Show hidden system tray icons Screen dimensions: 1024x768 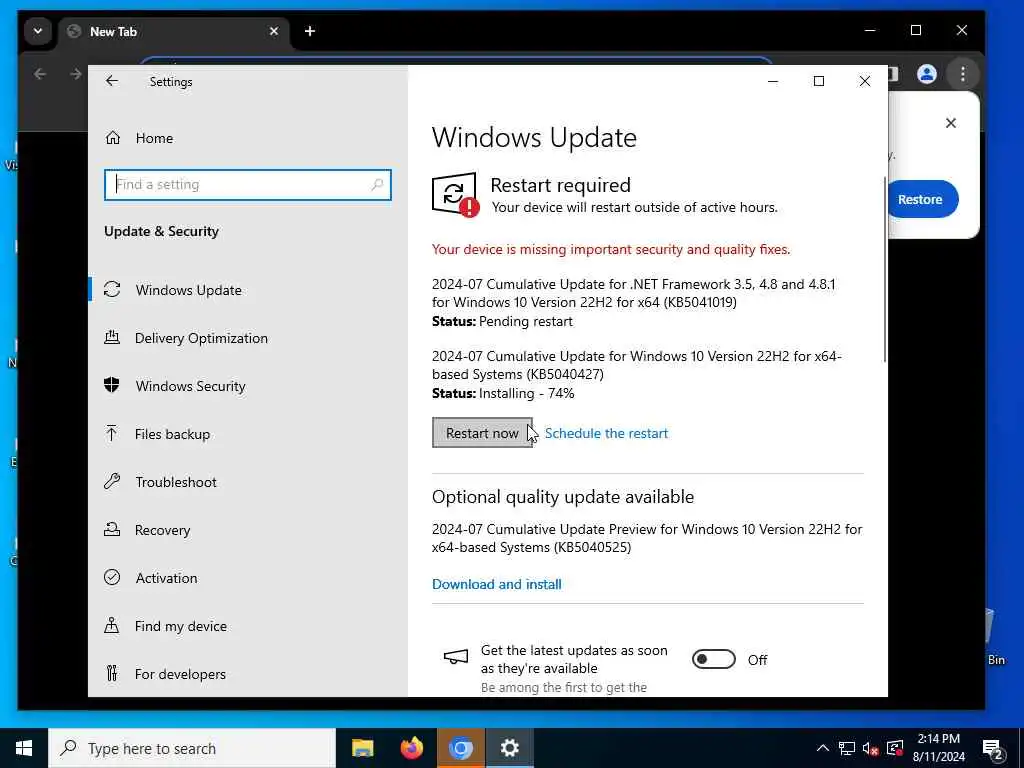click(x=823, y=748)
